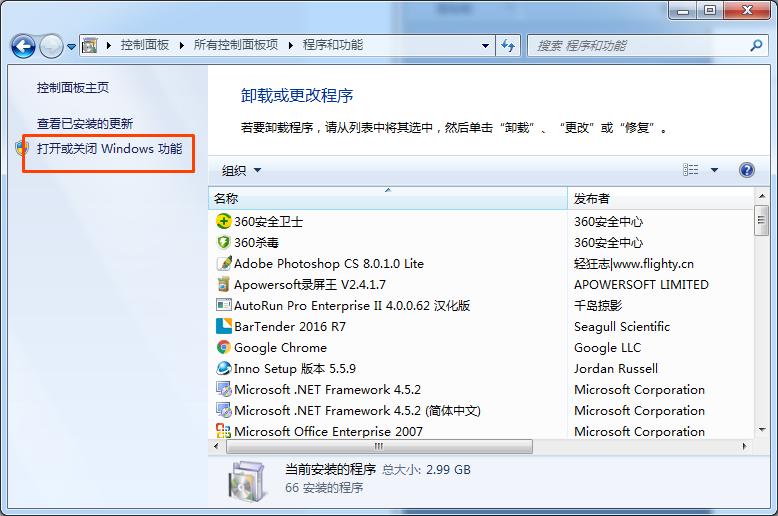Sort by the 名称 column header
The height and width of the screenshot is (516, 778).
point(388,198)
